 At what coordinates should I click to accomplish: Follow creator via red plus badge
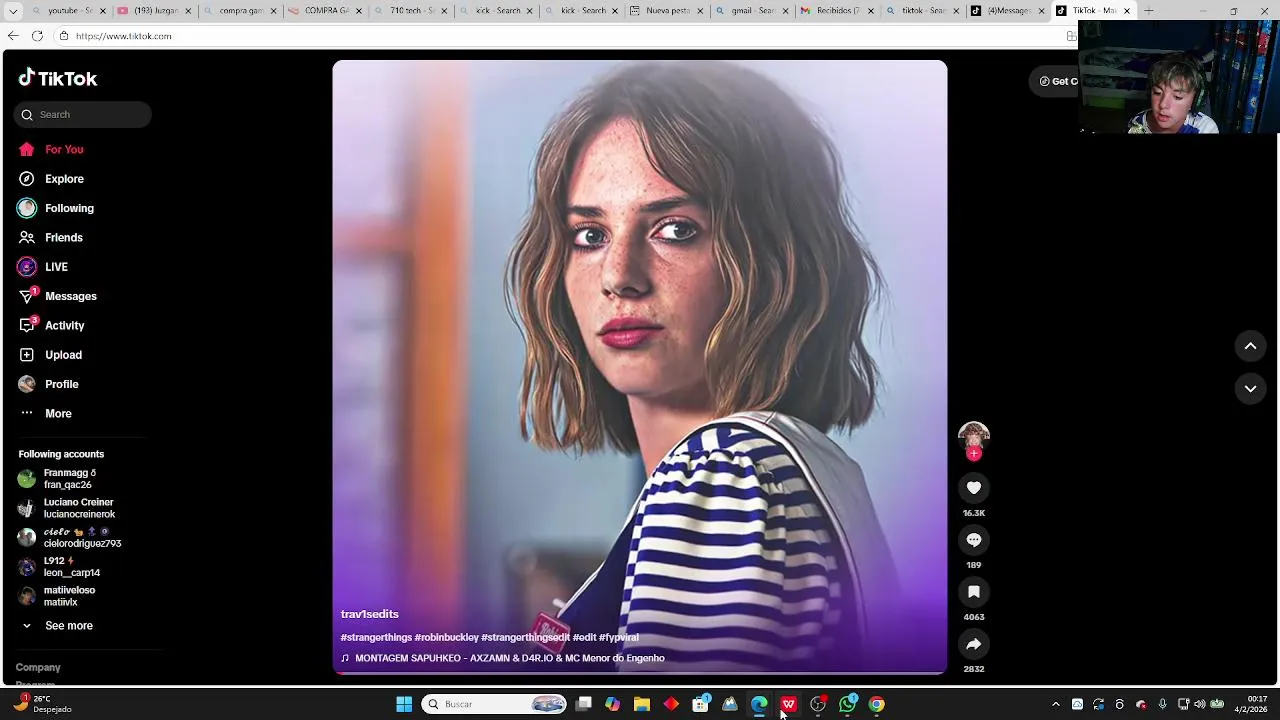974,453
